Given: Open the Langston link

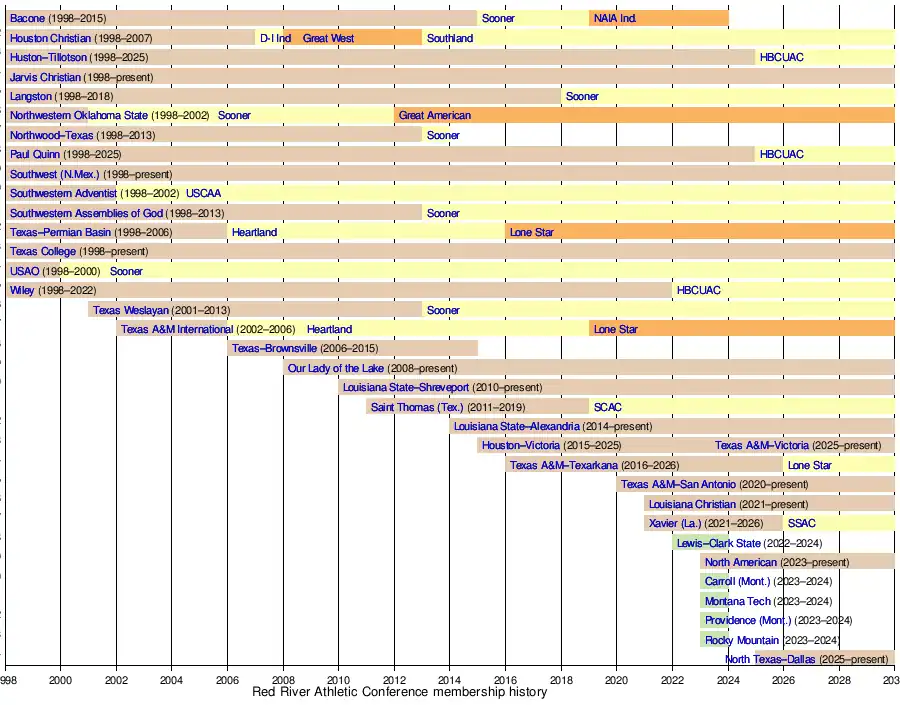Looking at the screenshot, I should [30, 96].
